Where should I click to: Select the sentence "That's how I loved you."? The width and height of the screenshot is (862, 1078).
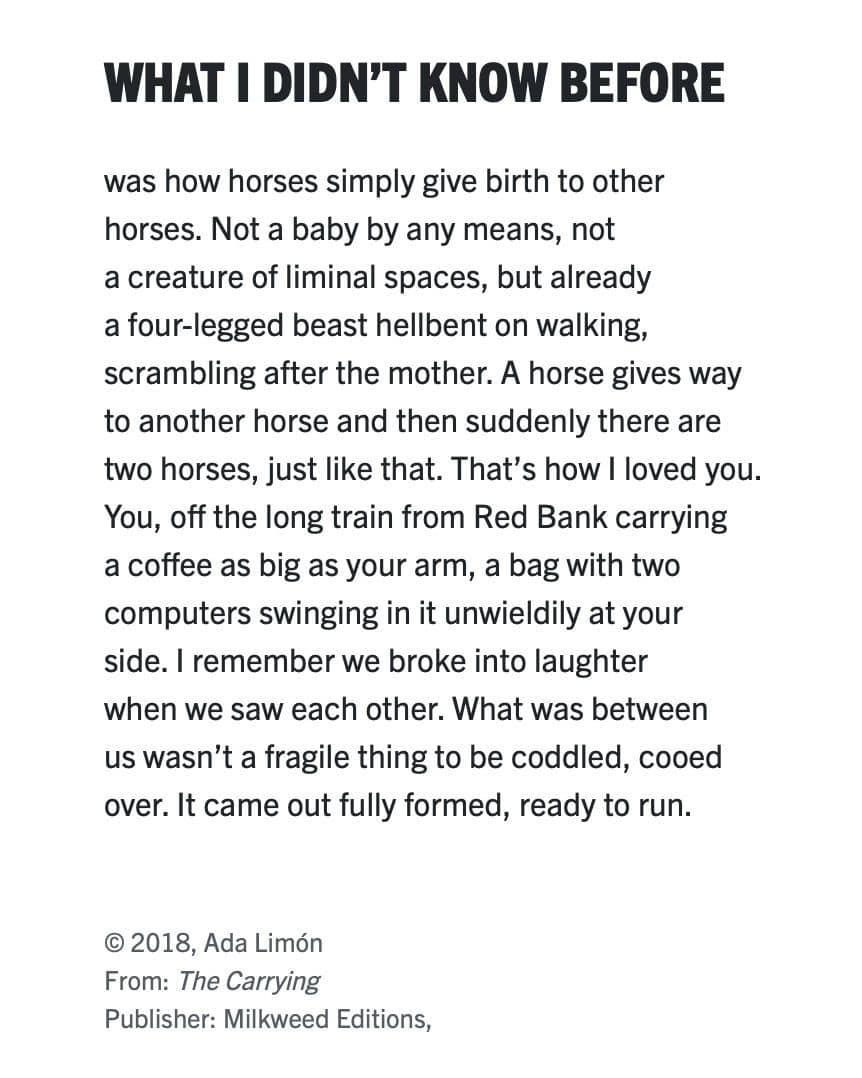pyautogui.click(x=606, y=470)
